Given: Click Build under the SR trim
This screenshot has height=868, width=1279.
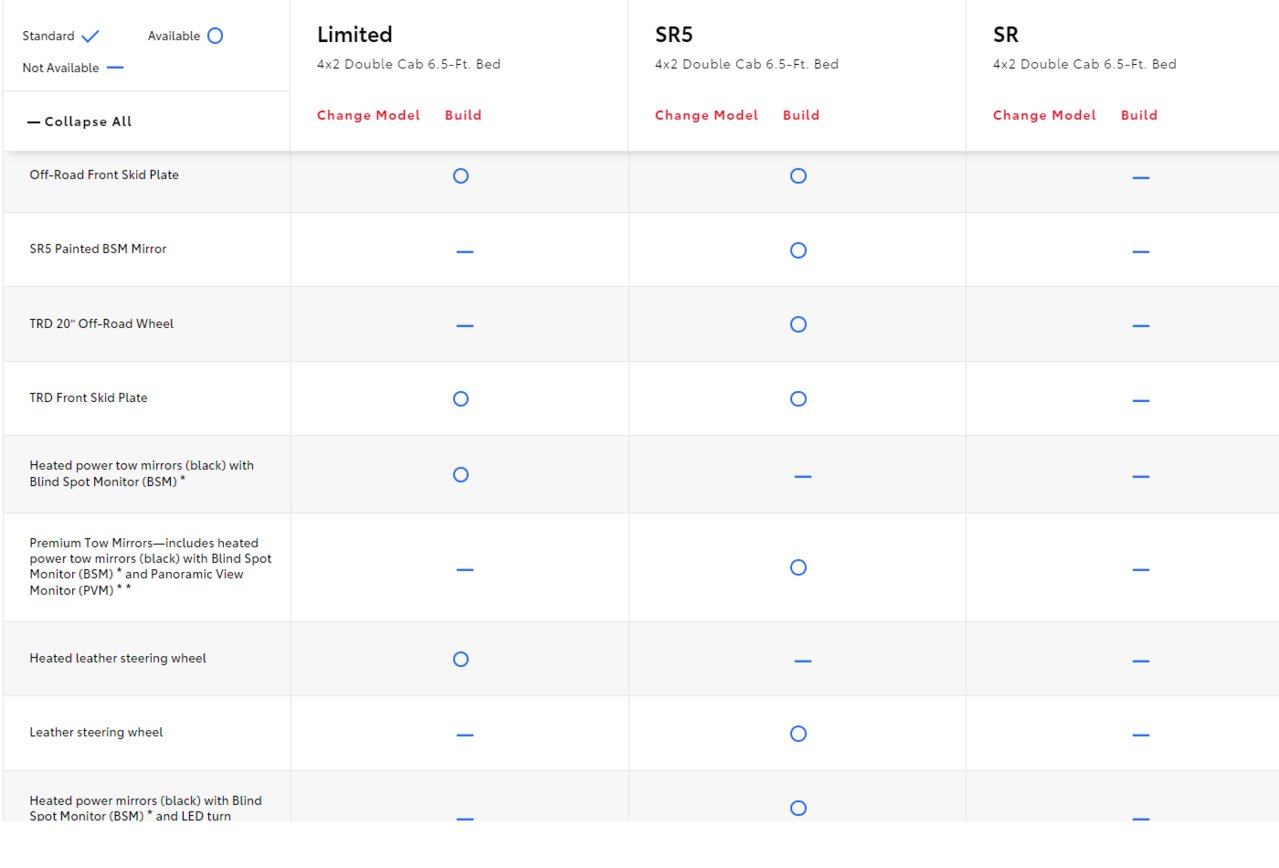Looking at the screenshot, I should point(1139,115).
